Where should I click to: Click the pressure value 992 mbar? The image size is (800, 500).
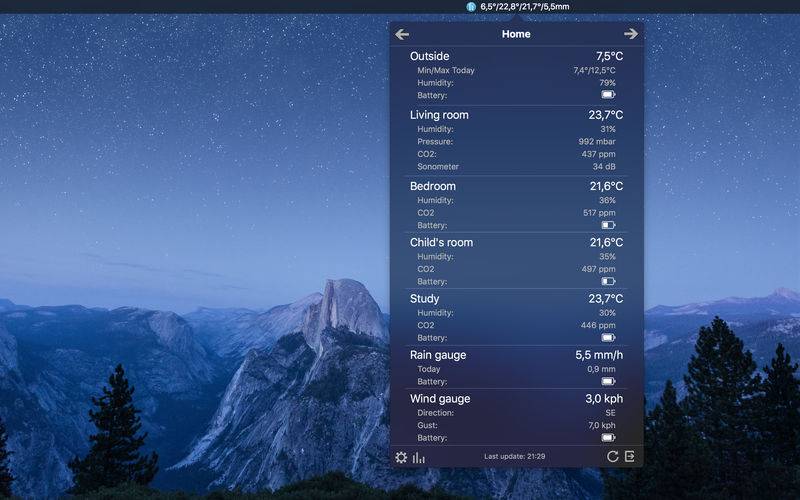pos(597,141)
